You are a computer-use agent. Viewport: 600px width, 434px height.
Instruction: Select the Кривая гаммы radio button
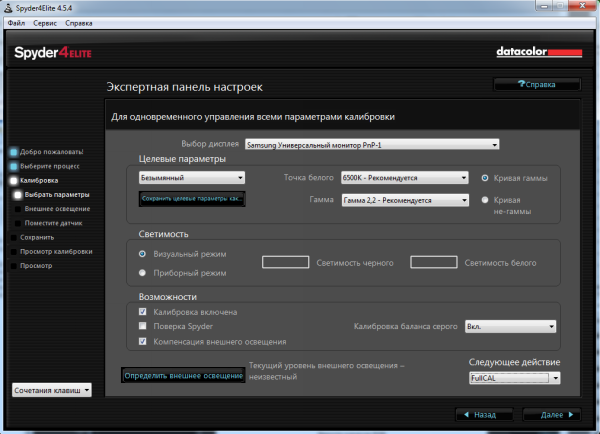(485, 178)
